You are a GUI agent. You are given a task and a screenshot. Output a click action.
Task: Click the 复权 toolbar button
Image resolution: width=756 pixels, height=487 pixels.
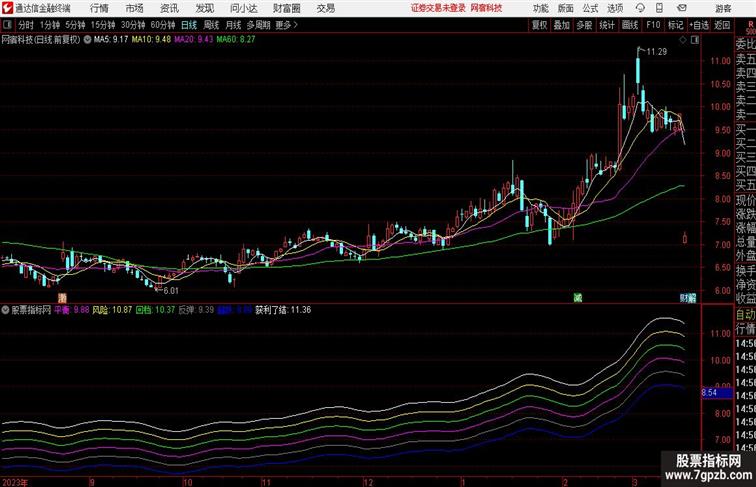click(540, 25)
